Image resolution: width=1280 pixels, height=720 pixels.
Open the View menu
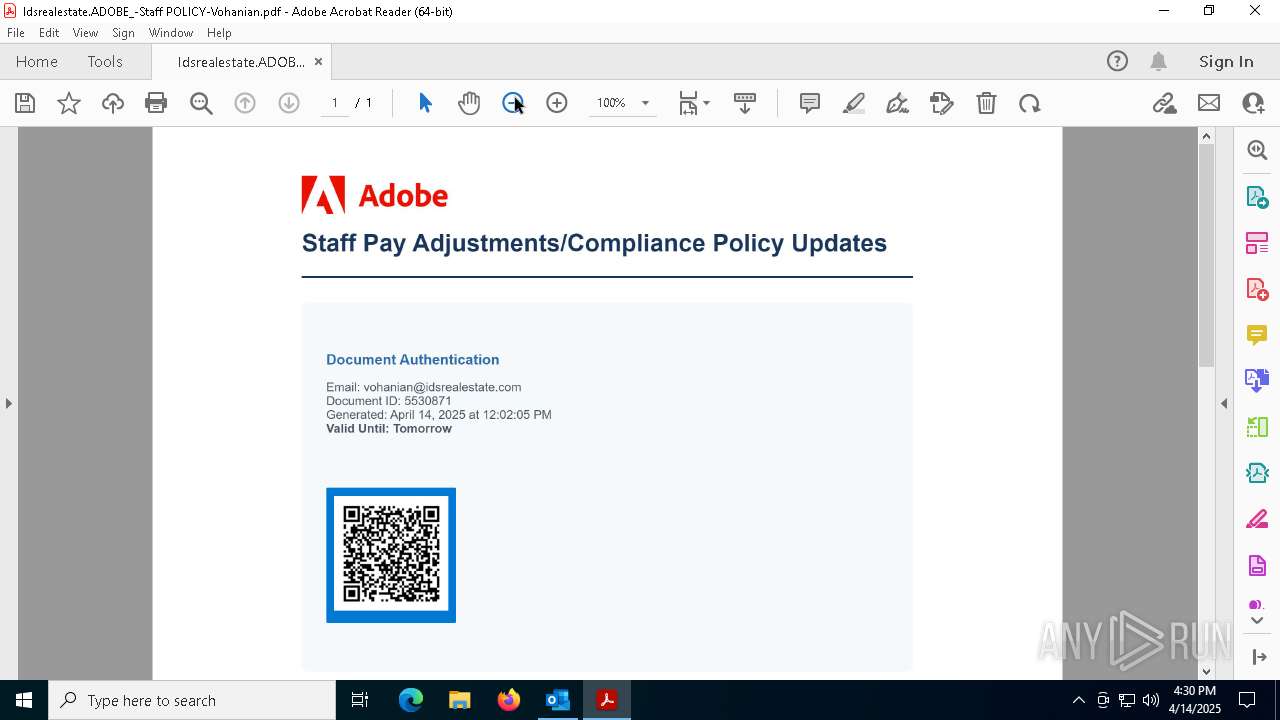tap(86, 33)
